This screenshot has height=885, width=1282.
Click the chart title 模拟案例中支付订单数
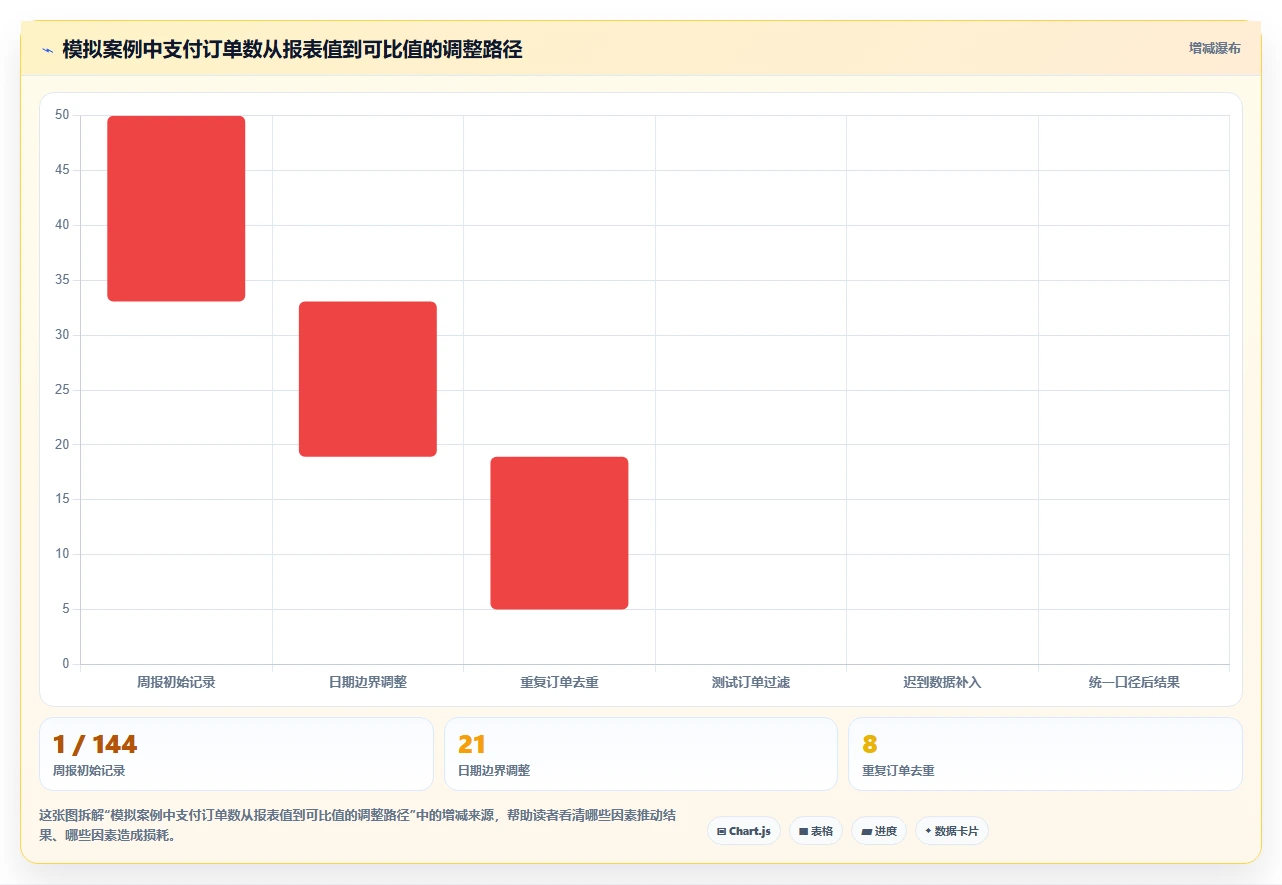pos(292,49)
